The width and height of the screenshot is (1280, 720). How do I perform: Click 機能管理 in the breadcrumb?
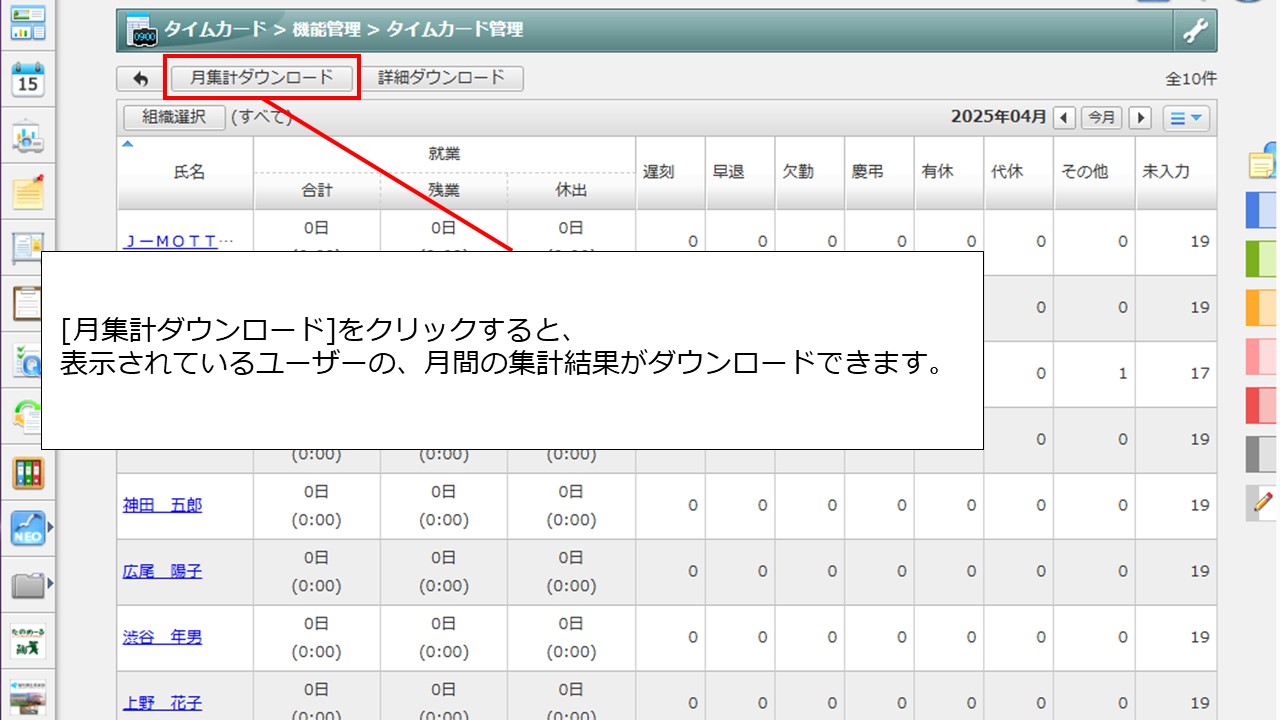tap(326, 30)
